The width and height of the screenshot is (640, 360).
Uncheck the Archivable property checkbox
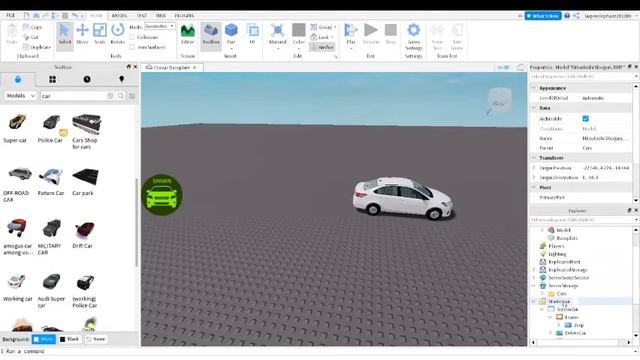point(586,118)
